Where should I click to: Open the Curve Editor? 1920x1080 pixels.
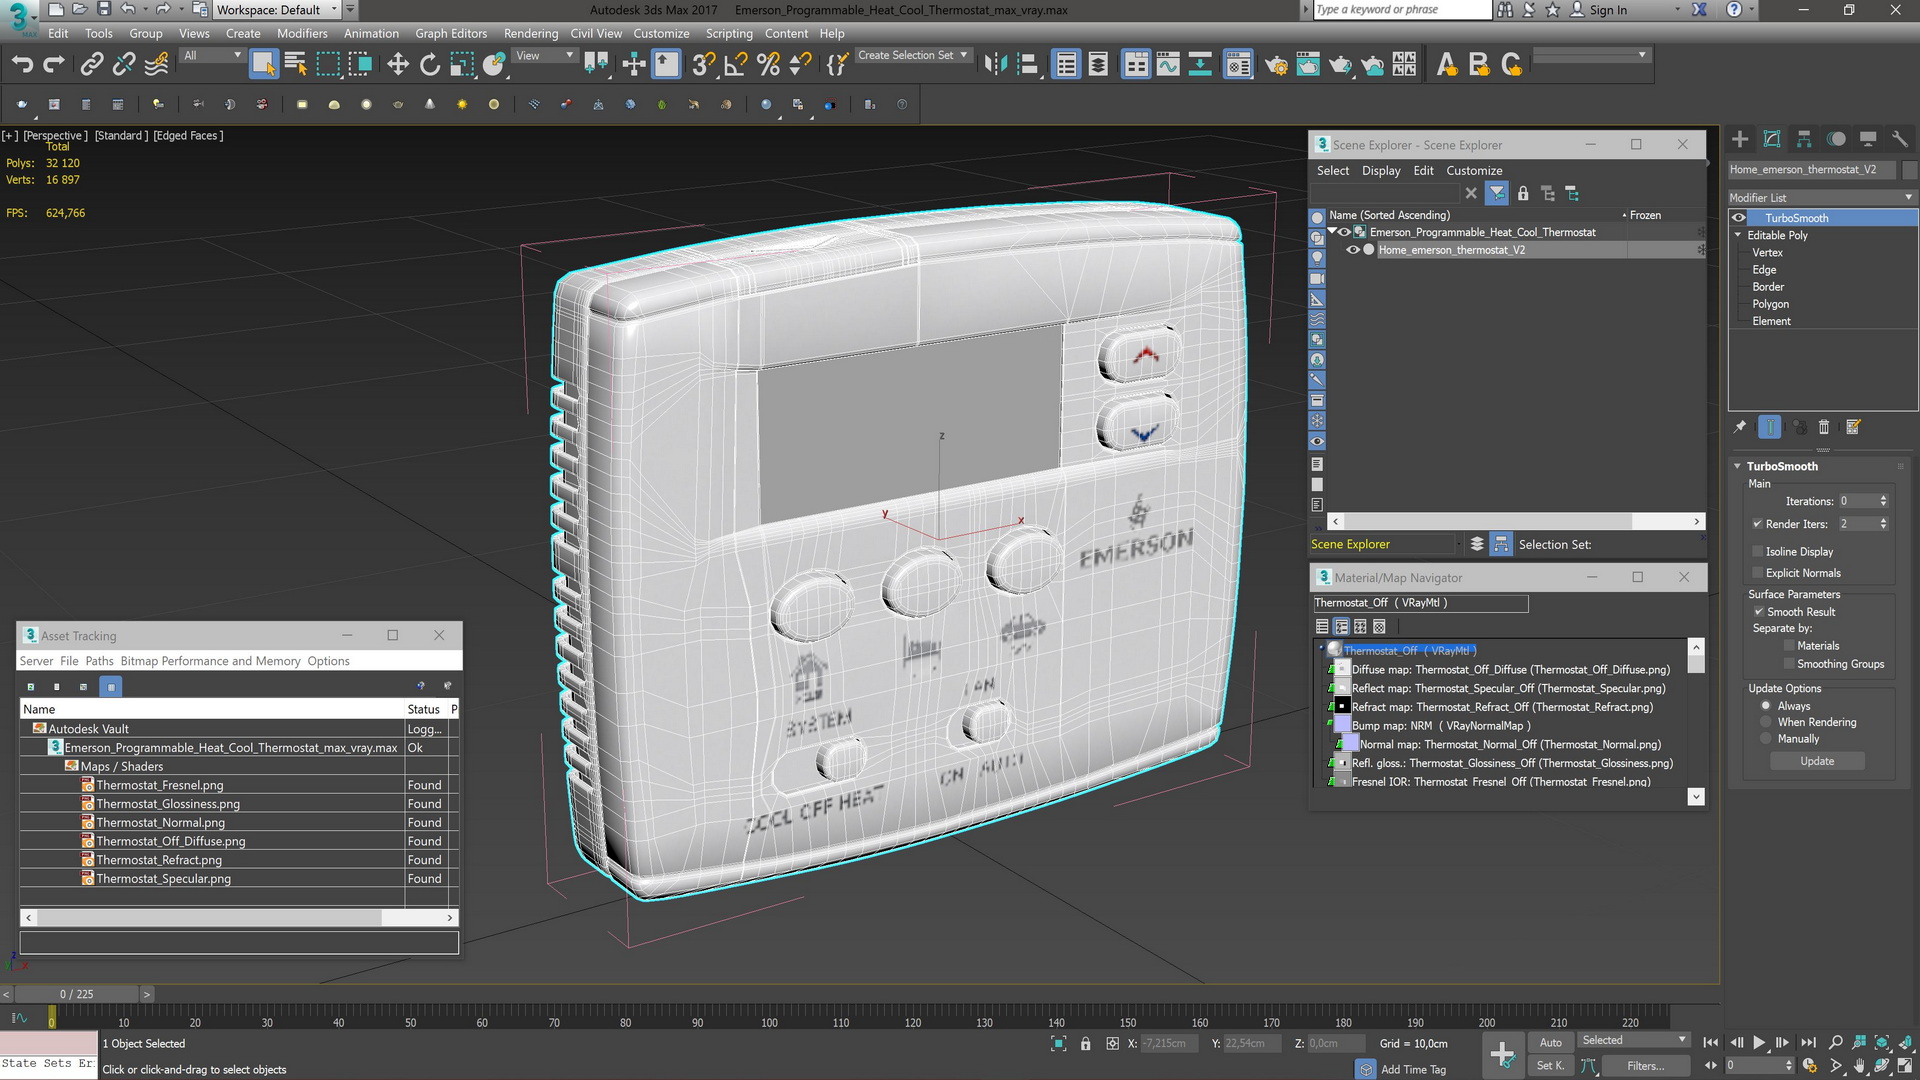pos(1168,65)
